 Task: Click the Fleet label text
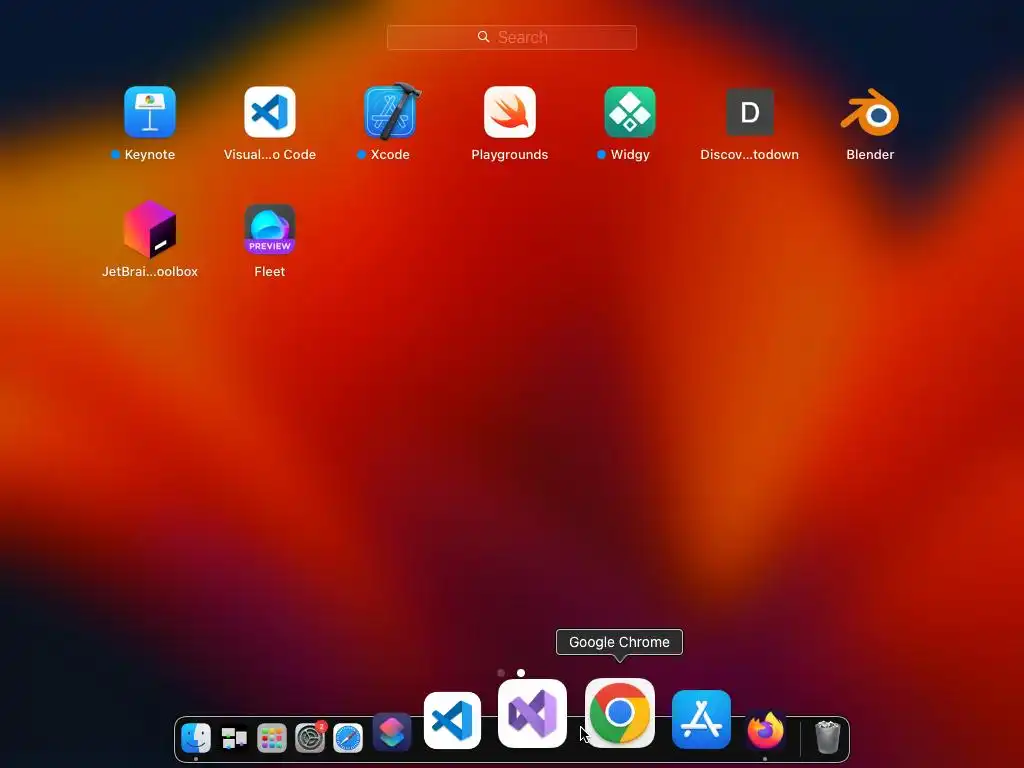(x=270, y=272)
